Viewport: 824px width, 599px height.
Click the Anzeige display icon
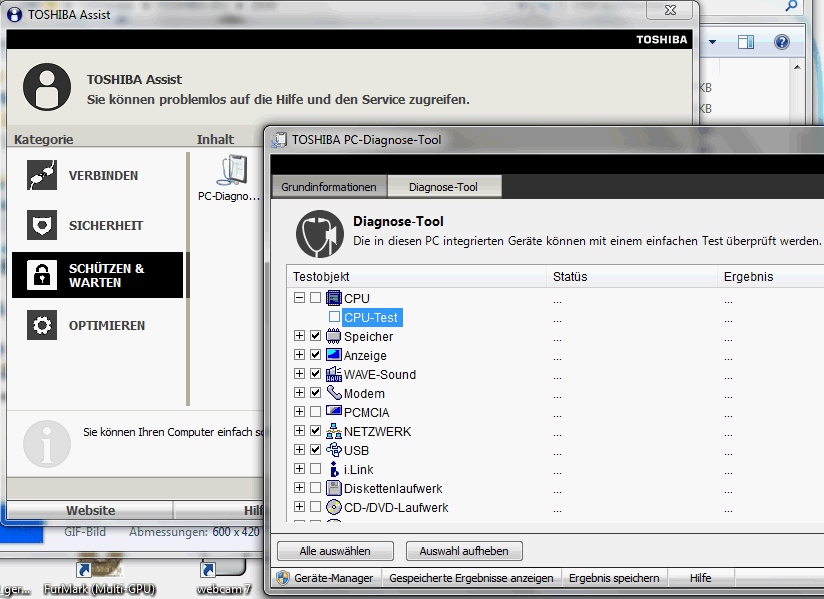click(334, 355)
